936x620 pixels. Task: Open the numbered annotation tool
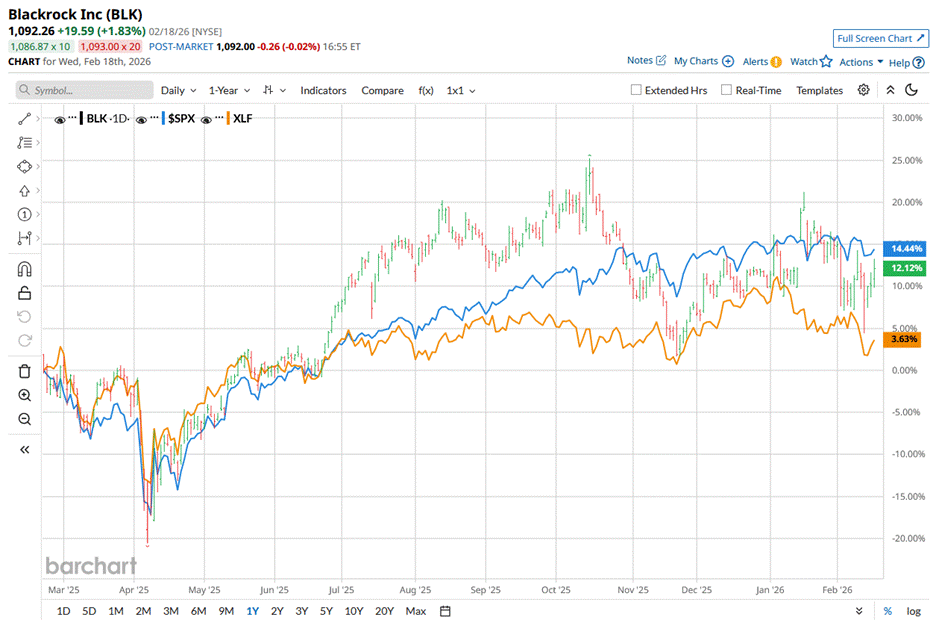24,214
